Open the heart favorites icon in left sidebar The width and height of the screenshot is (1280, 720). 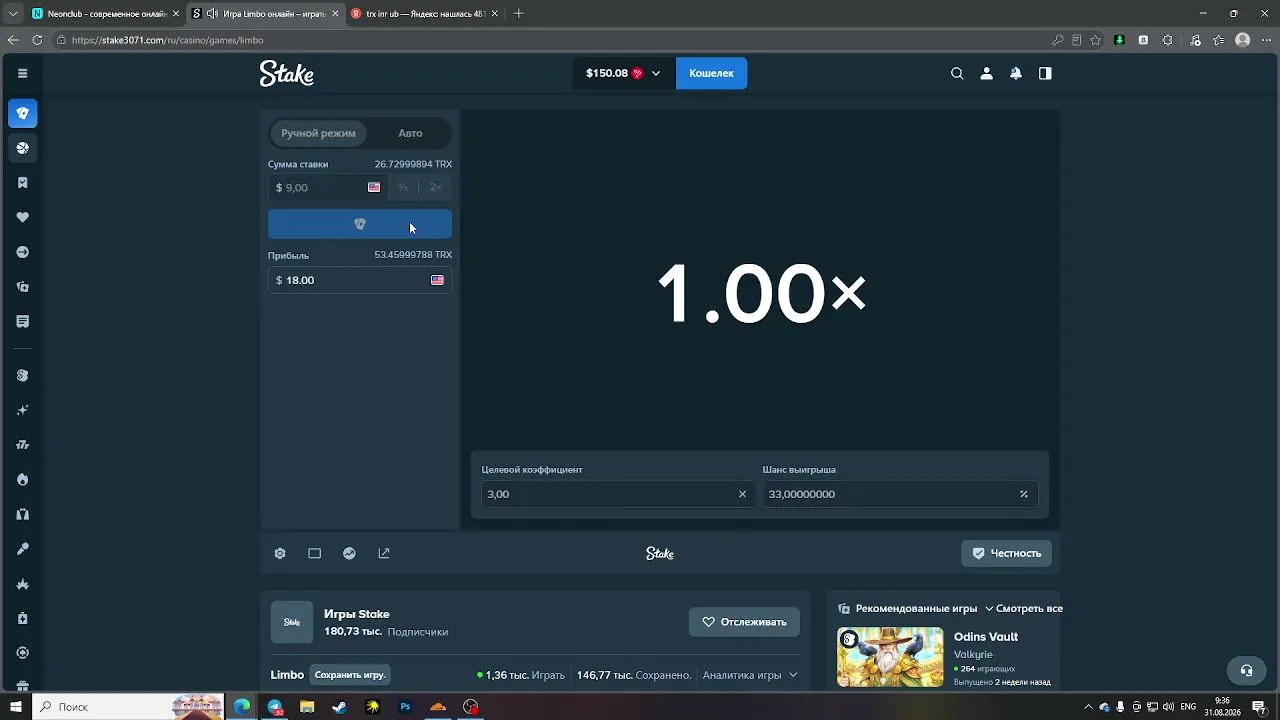(23, 217)
